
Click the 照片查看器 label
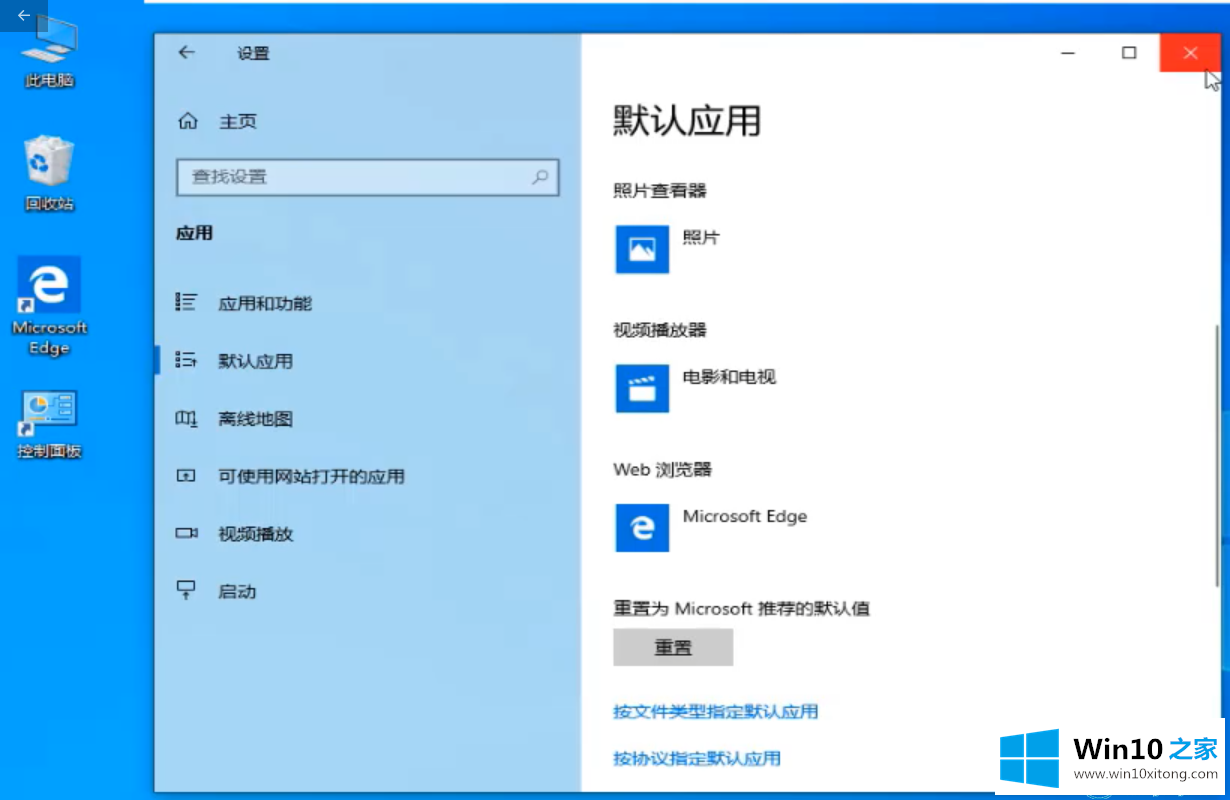[660, 190]
